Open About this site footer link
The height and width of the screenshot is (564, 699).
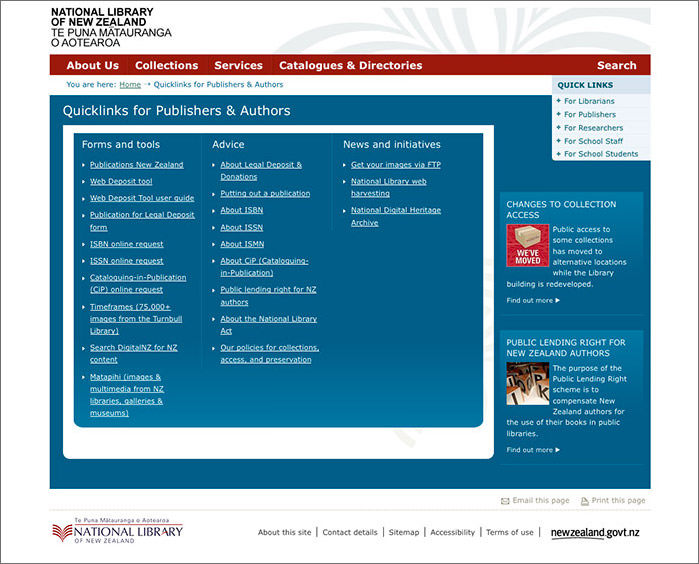pyautogui.click(x=284, y=532)
